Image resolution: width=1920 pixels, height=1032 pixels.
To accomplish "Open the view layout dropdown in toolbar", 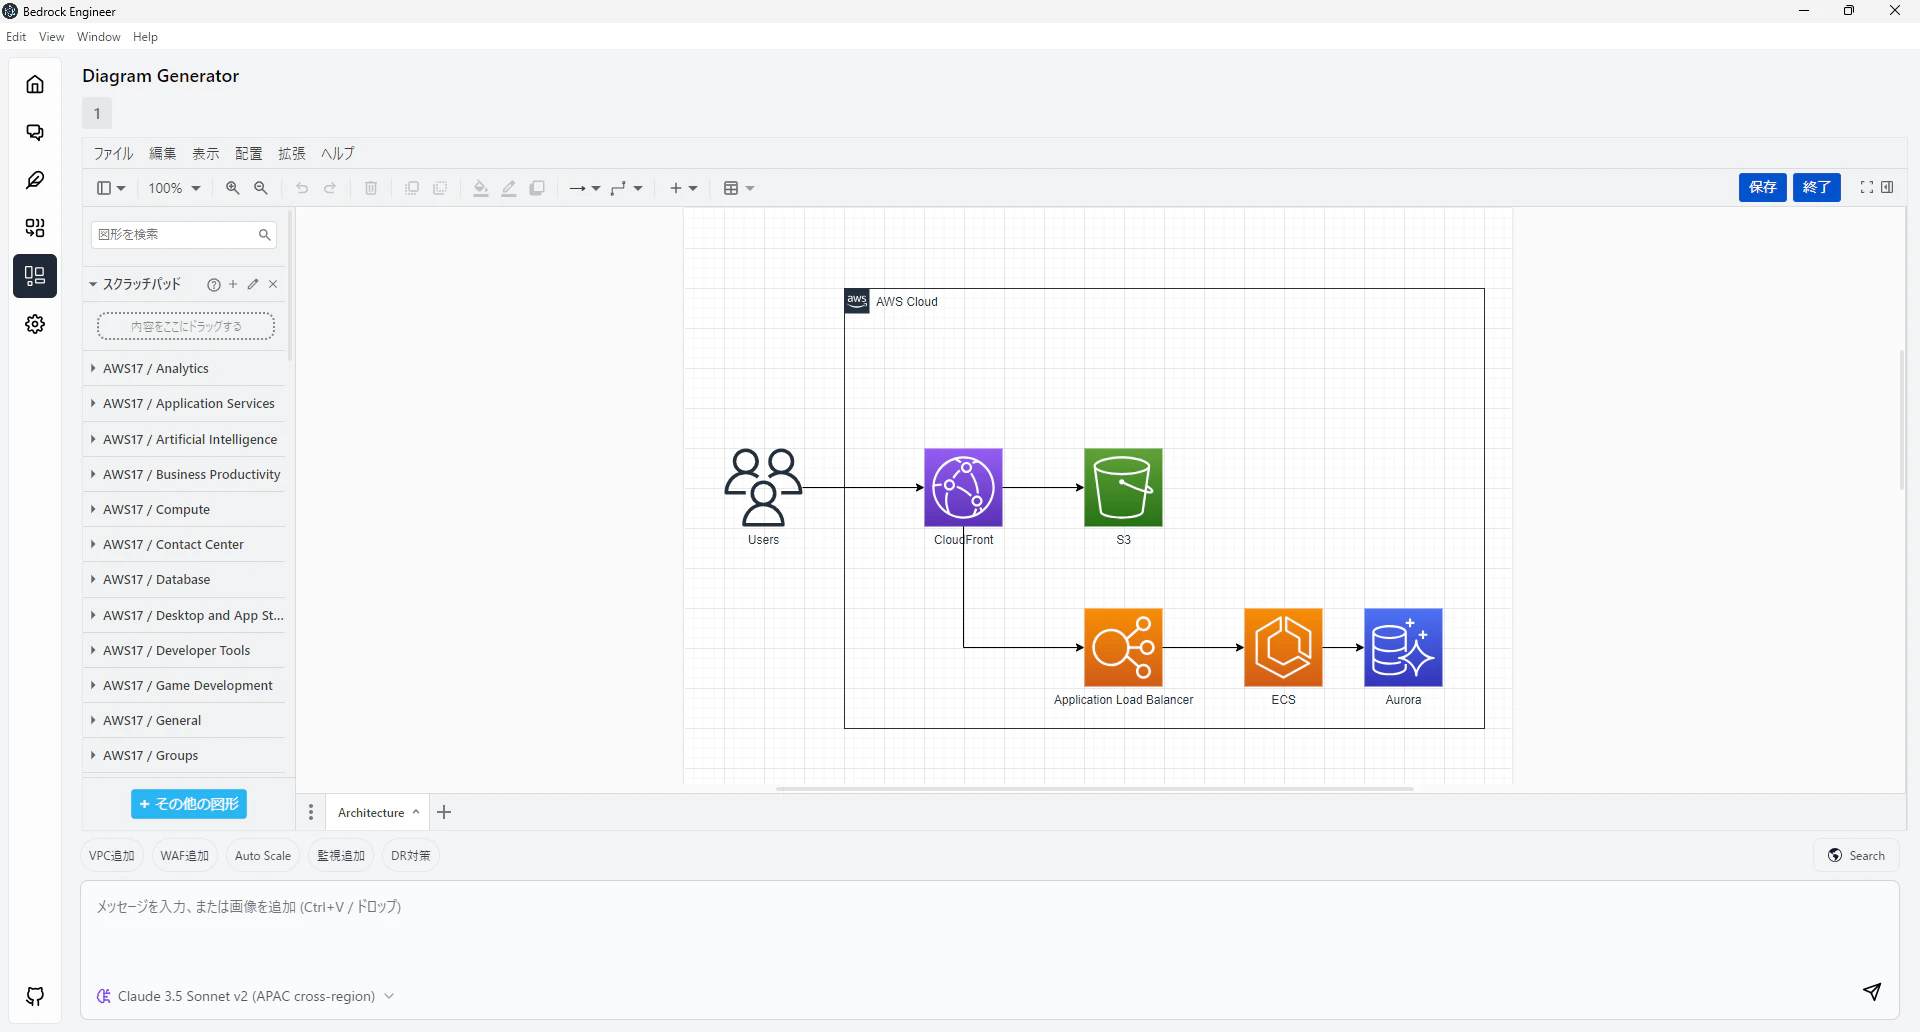I will 111,188.
